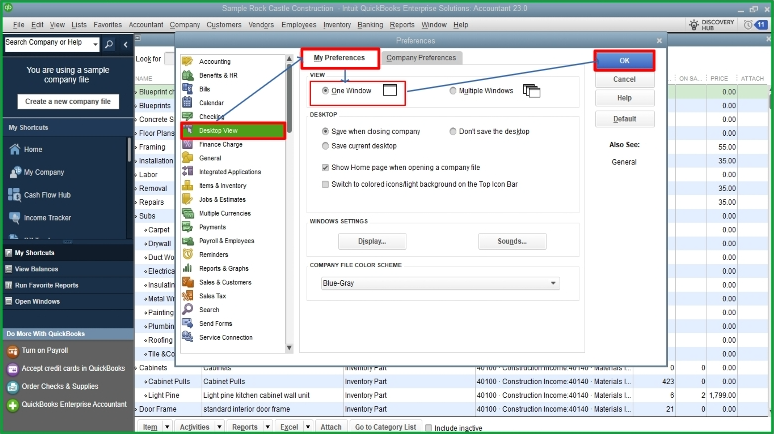Open Benefits & HR preferences icon
This screenshot has height=434, width=774.
click(188, 75)
